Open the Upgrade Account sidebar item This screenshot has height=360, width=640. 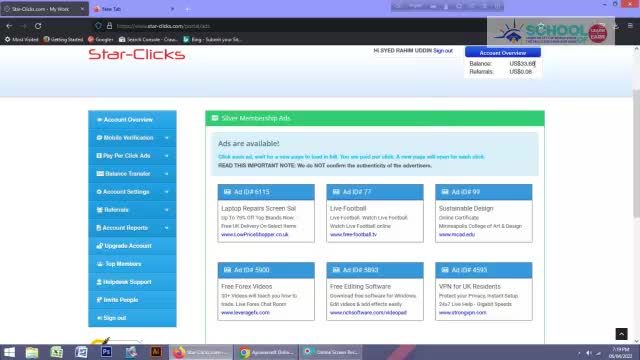click(132, 246)
